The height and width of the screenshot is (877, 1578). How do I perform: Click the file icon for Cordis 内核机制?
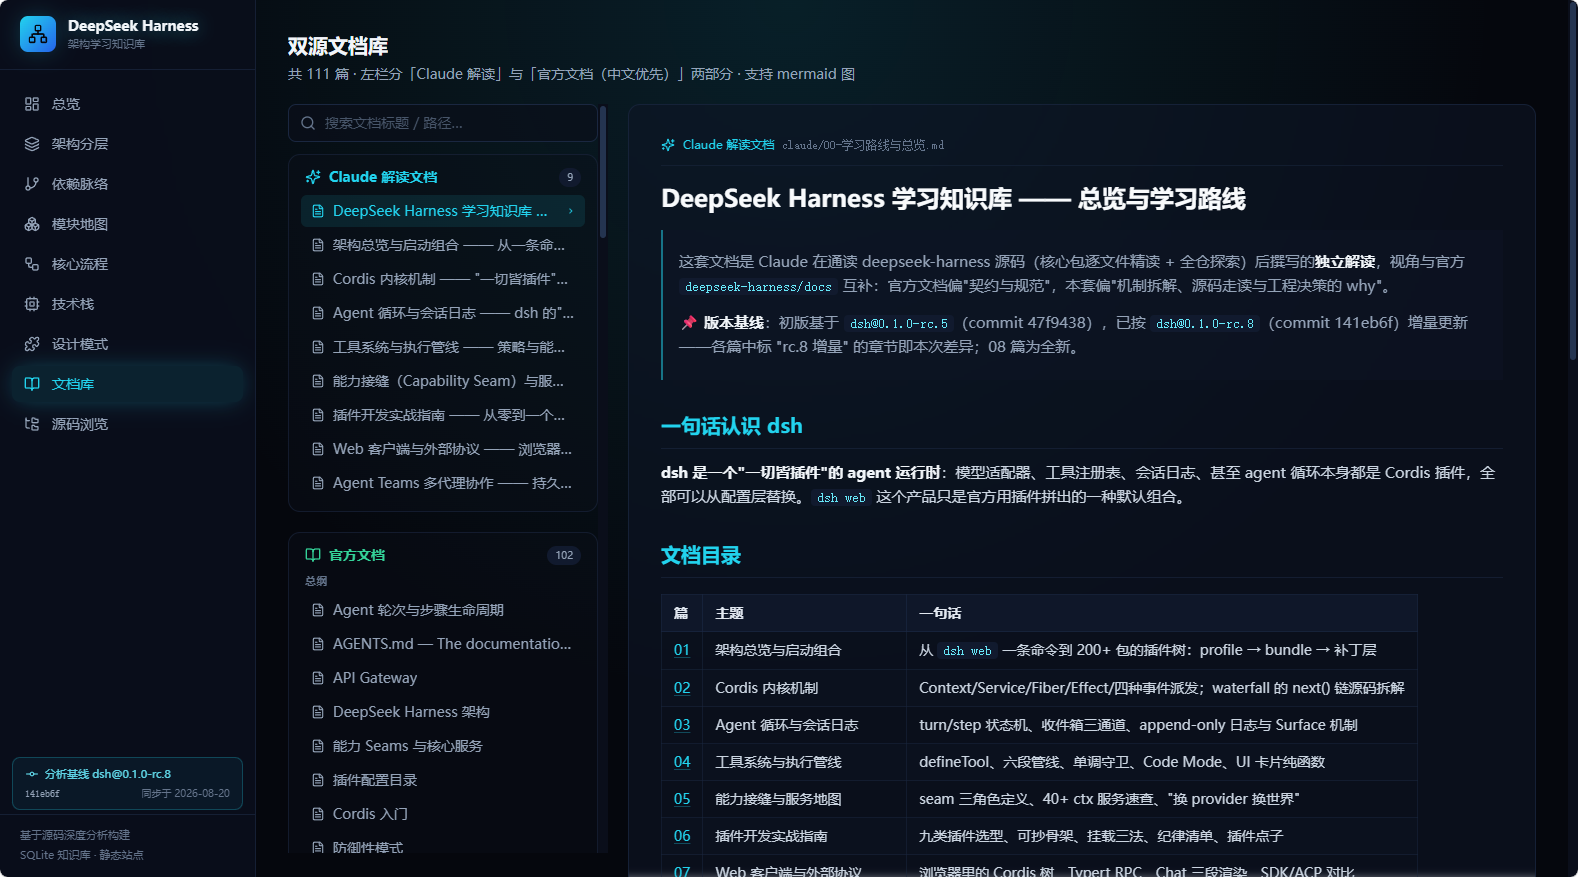[x=318, y=279]
